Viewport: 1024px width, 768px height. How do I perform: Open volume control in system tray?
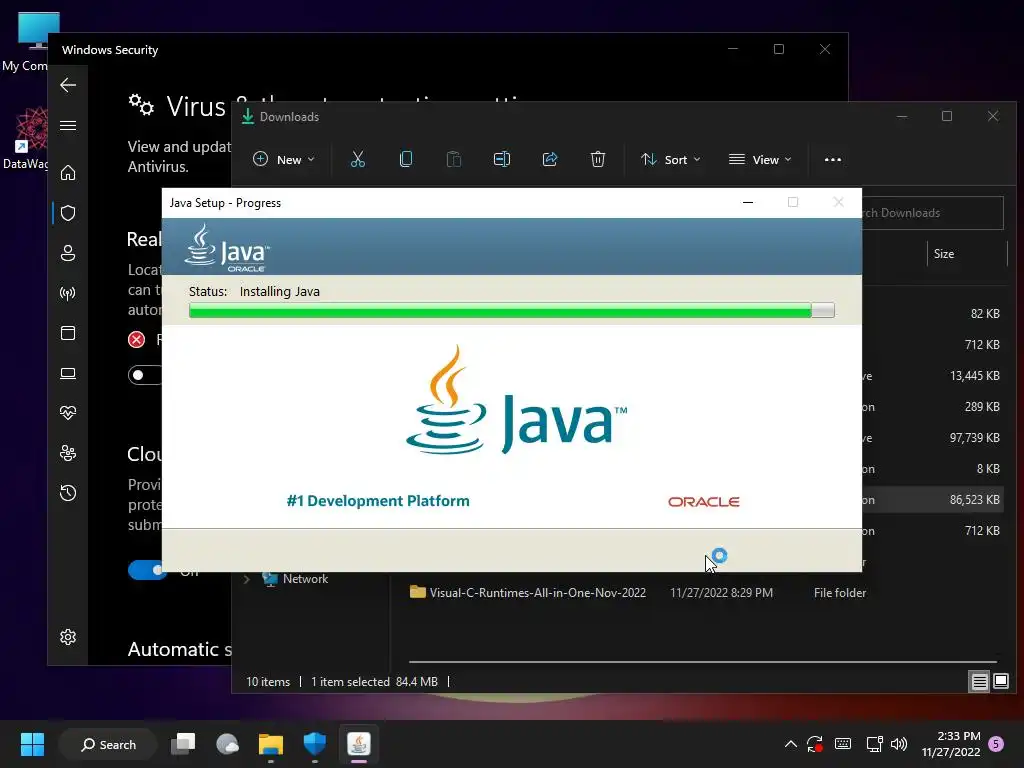[899, 744]
